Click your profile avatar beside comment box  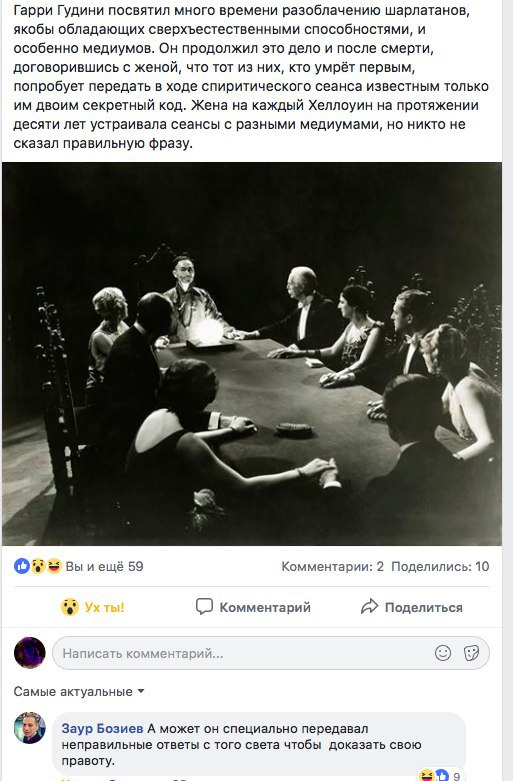click(x=29, y=652)
